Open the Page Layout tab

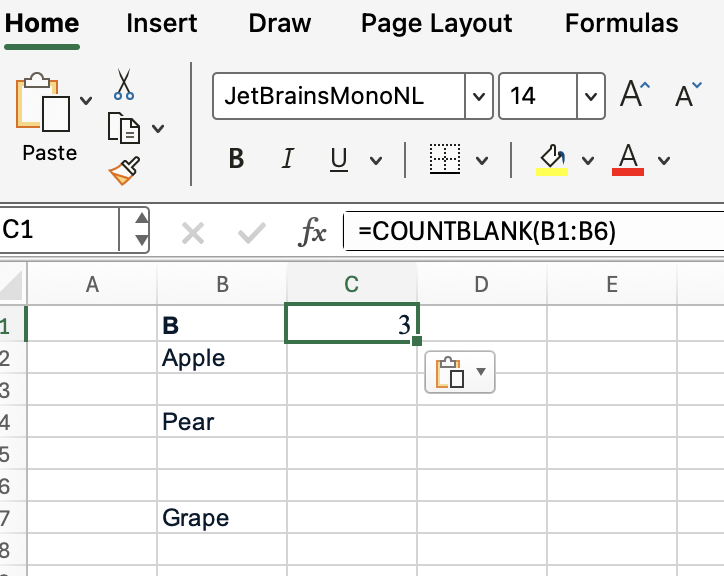coord(436,23)
